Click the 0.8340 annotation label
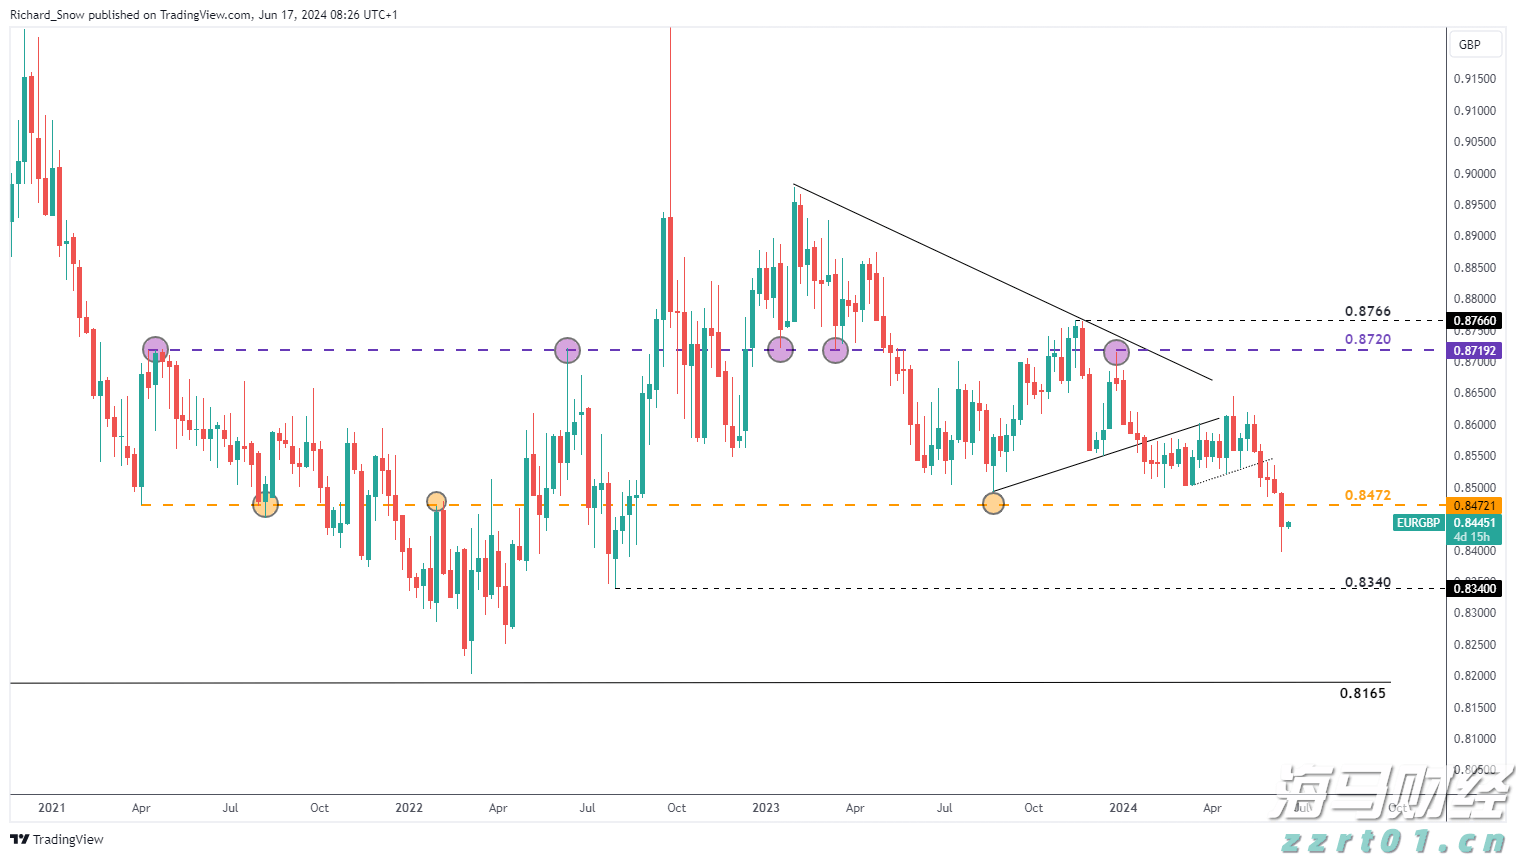The width and height of the screenshot is (1516, 857). [x=1367, y=582]
